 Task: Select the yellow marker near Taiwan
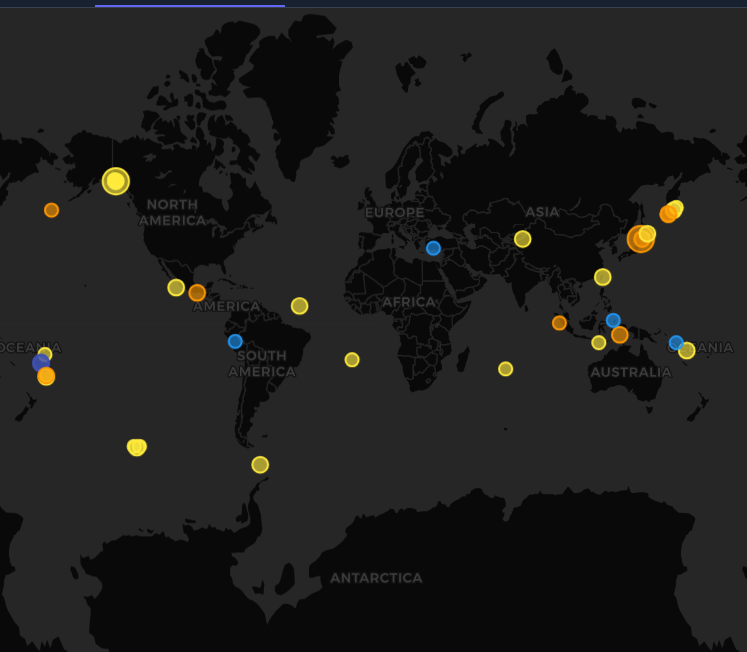[602, 277]
